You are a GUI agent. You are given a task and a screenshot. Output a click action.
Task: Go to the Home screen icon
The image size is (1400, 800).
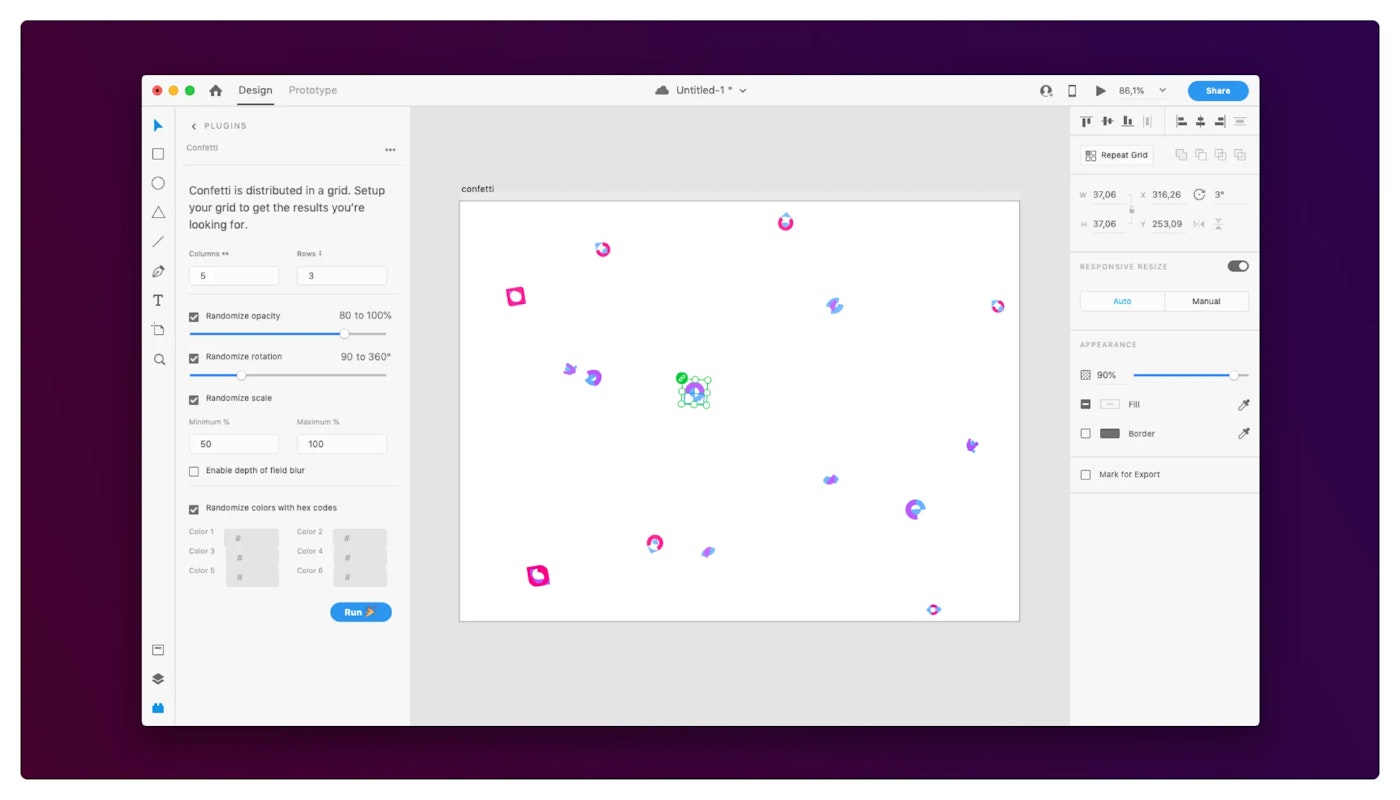pyautogui.click(x=215, y=90)
